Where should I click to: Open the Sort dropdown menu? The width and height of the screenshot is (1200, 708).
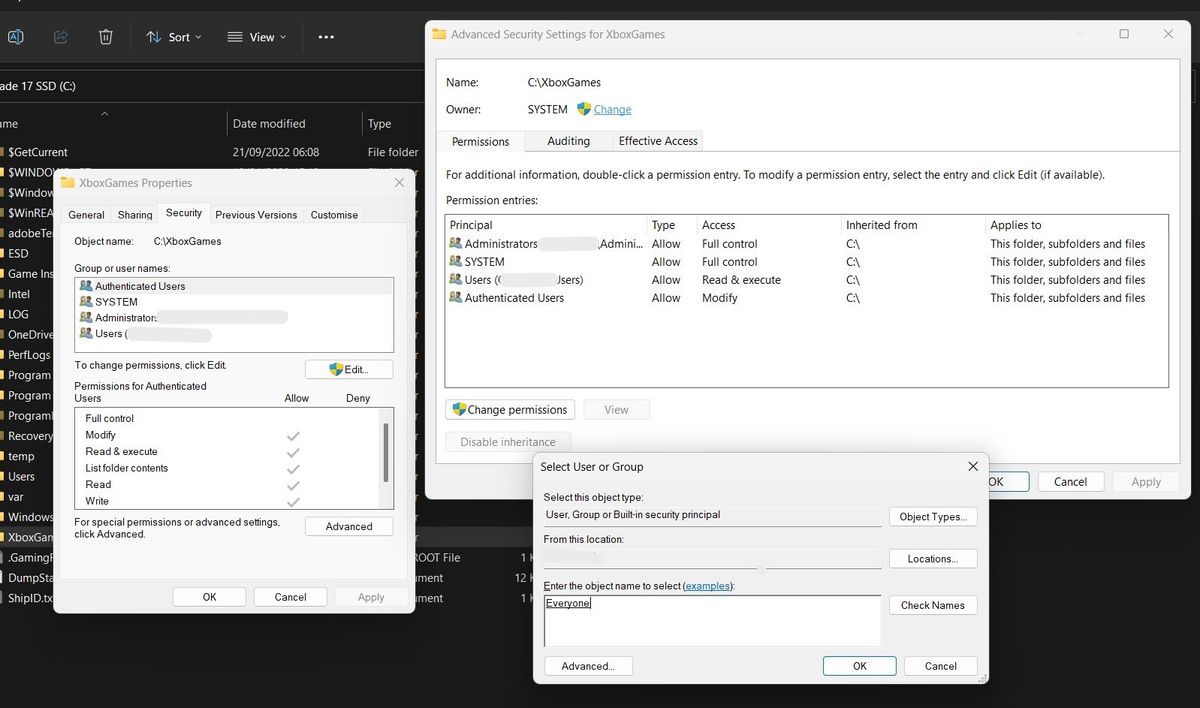[173, 37]
